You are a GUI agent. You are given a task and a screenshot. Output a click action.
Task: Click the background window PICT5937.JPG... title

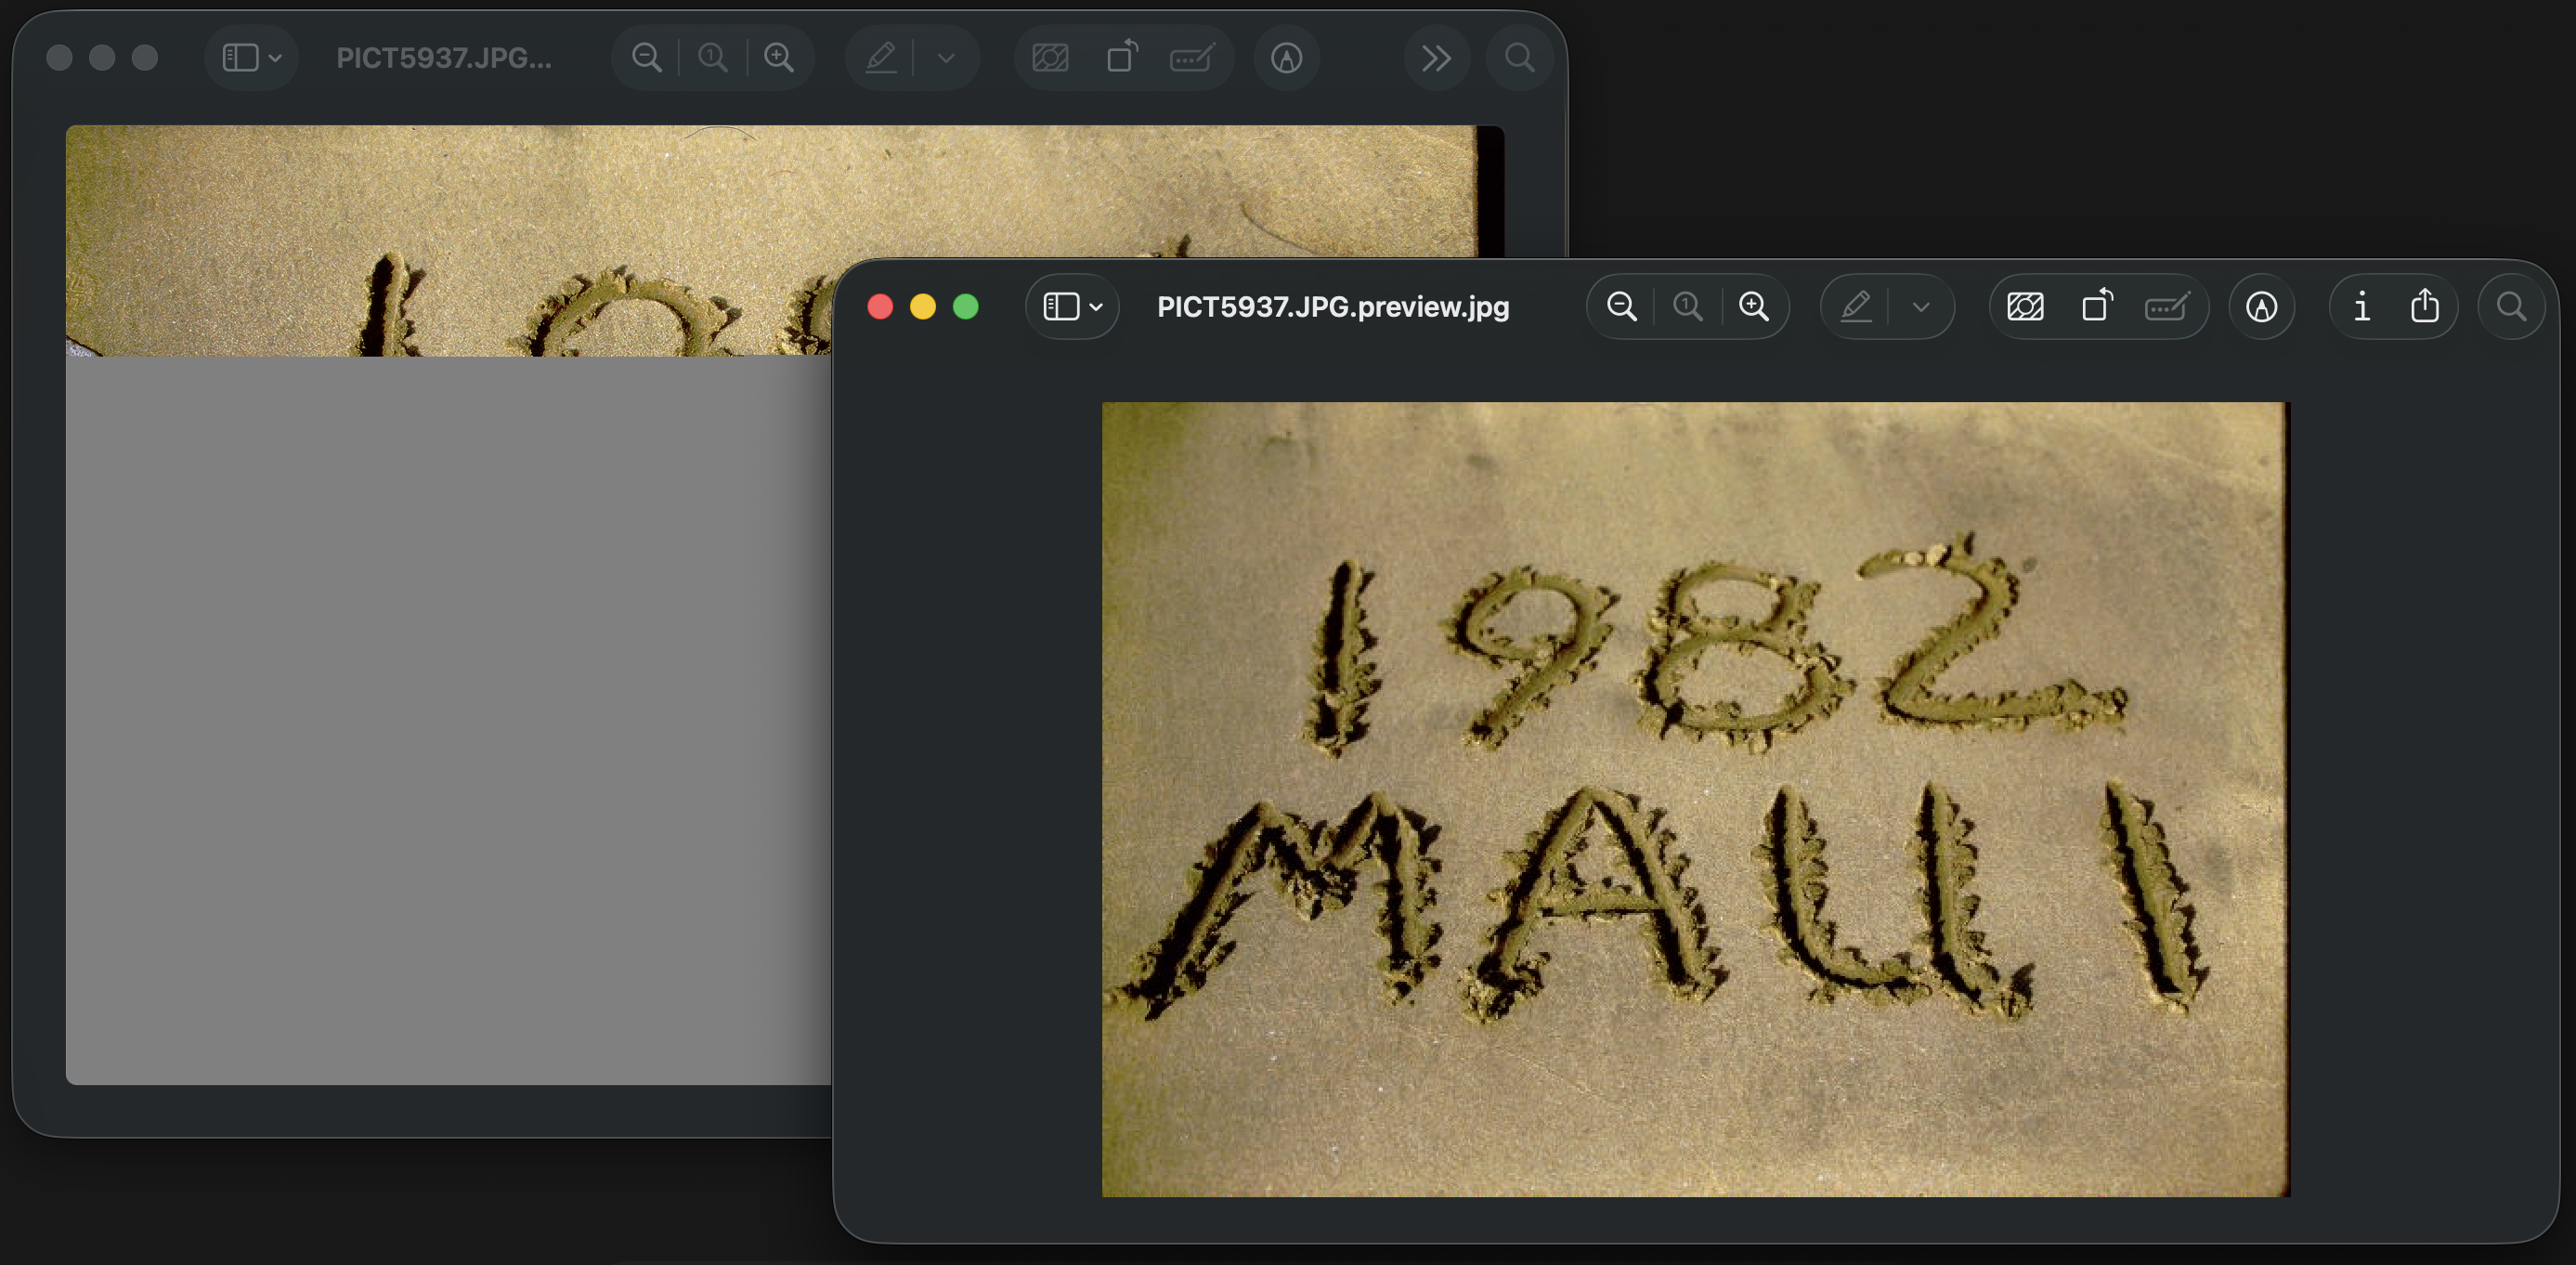pyautogui.click(x=443, y=58)
